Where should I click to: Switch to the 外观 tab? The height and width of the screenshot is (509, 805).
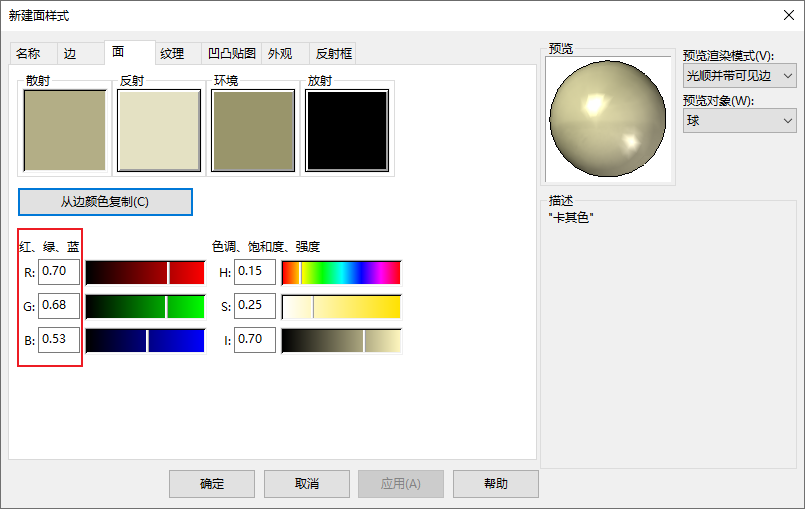coord(285,53)
